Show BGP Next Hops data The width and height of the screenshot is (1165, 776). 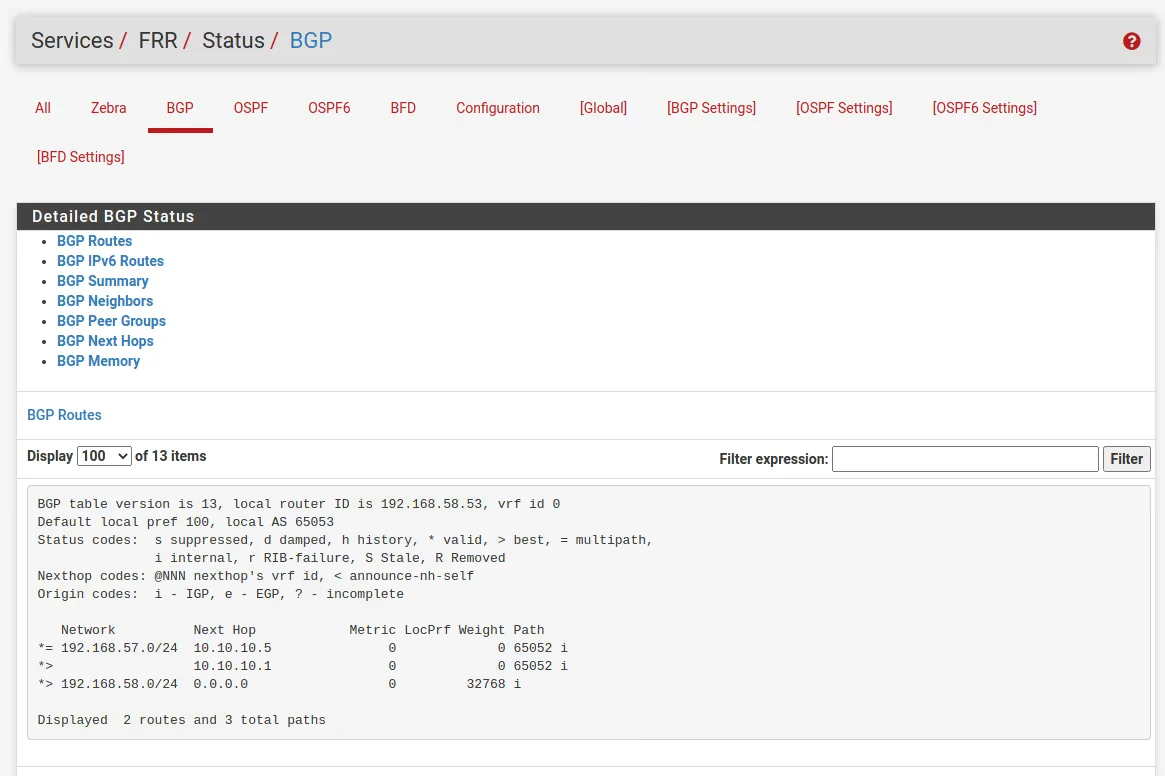pos(105,341)
